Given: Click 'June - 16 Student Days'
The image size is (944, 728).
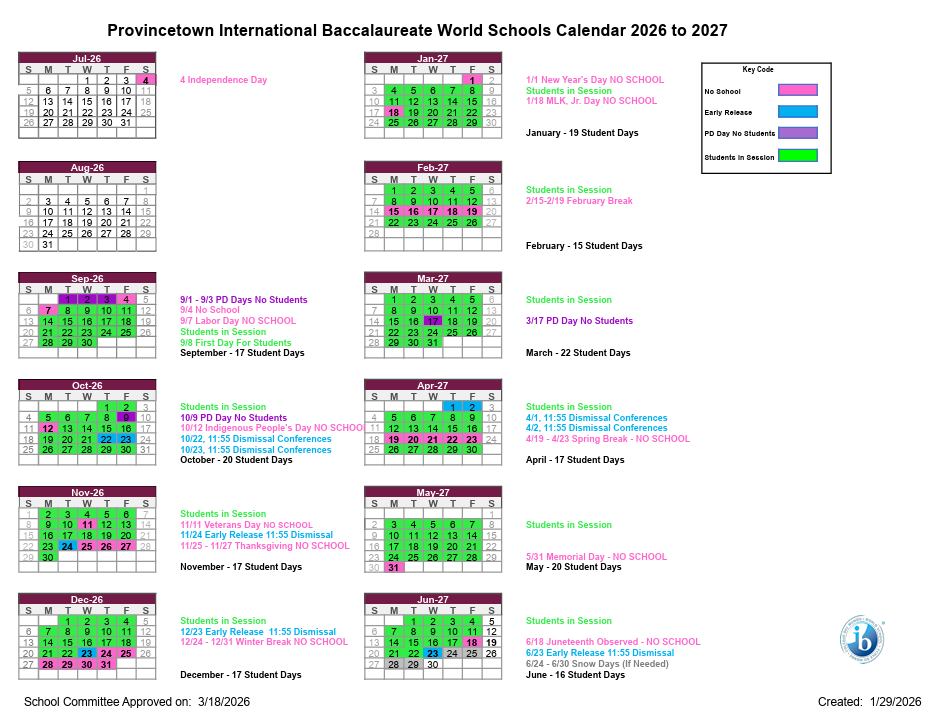Looking at the screenshot, I should [575, 674].
